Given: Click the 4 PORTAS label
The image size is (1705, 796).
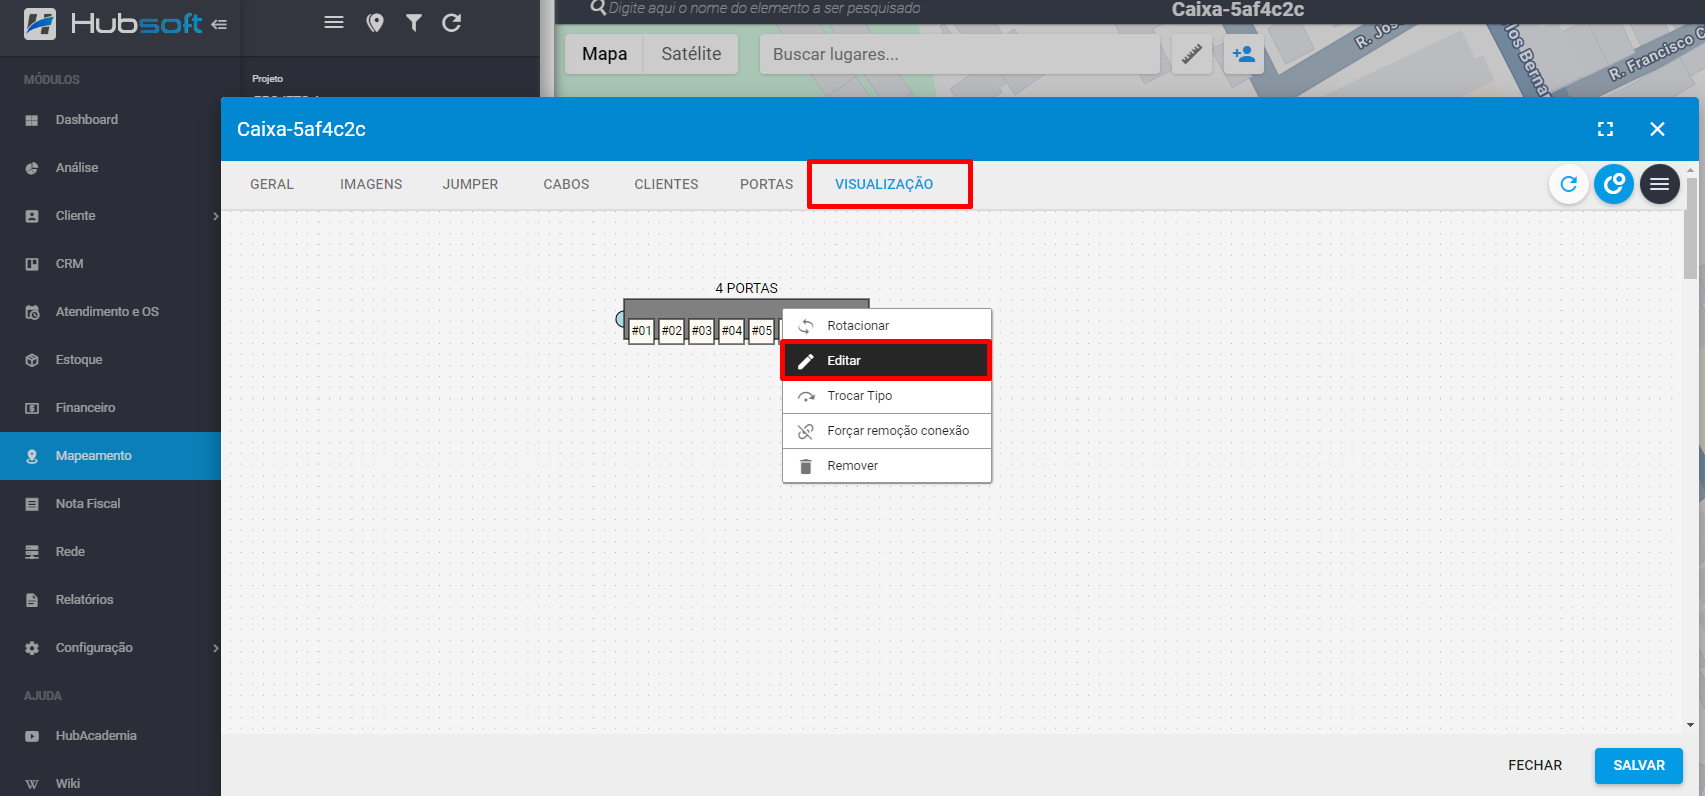Looking at the screenshot, I should (746, 288).
